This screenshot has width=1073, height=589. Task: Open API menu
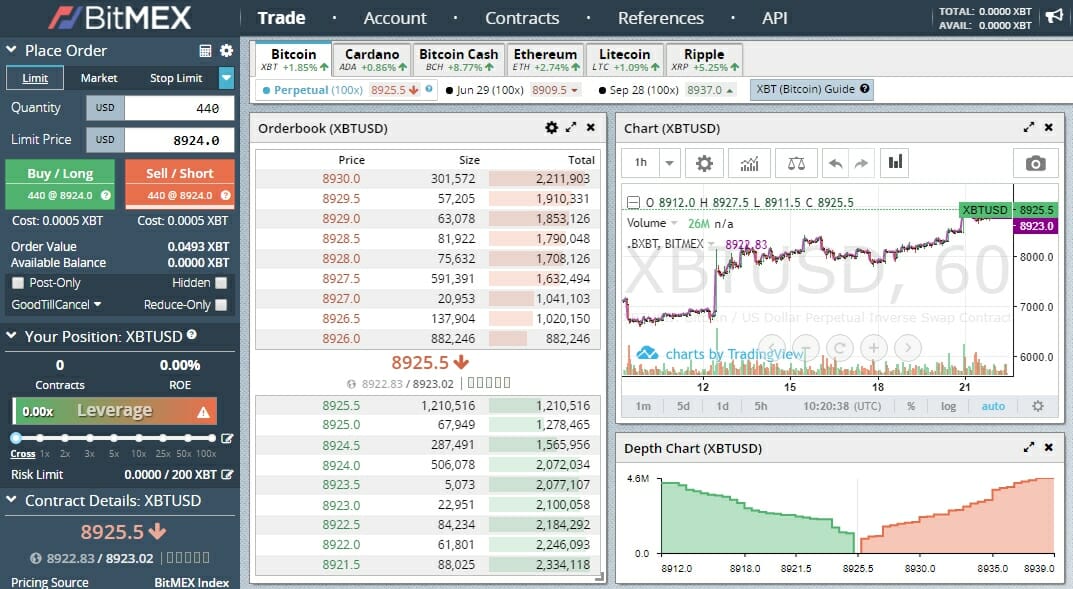pos(775,18)
